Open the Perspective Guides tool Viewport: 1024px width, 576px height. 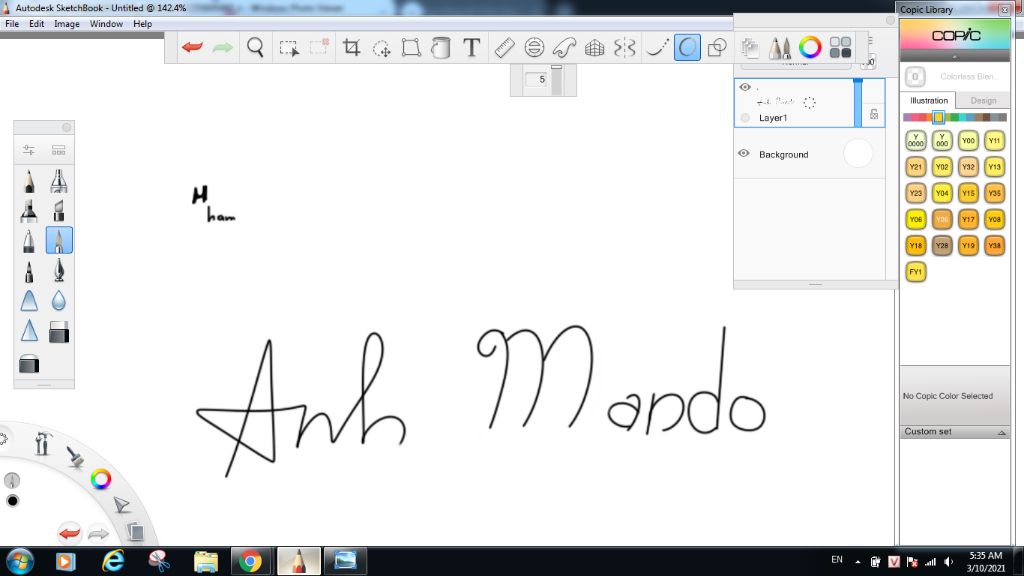594,48
